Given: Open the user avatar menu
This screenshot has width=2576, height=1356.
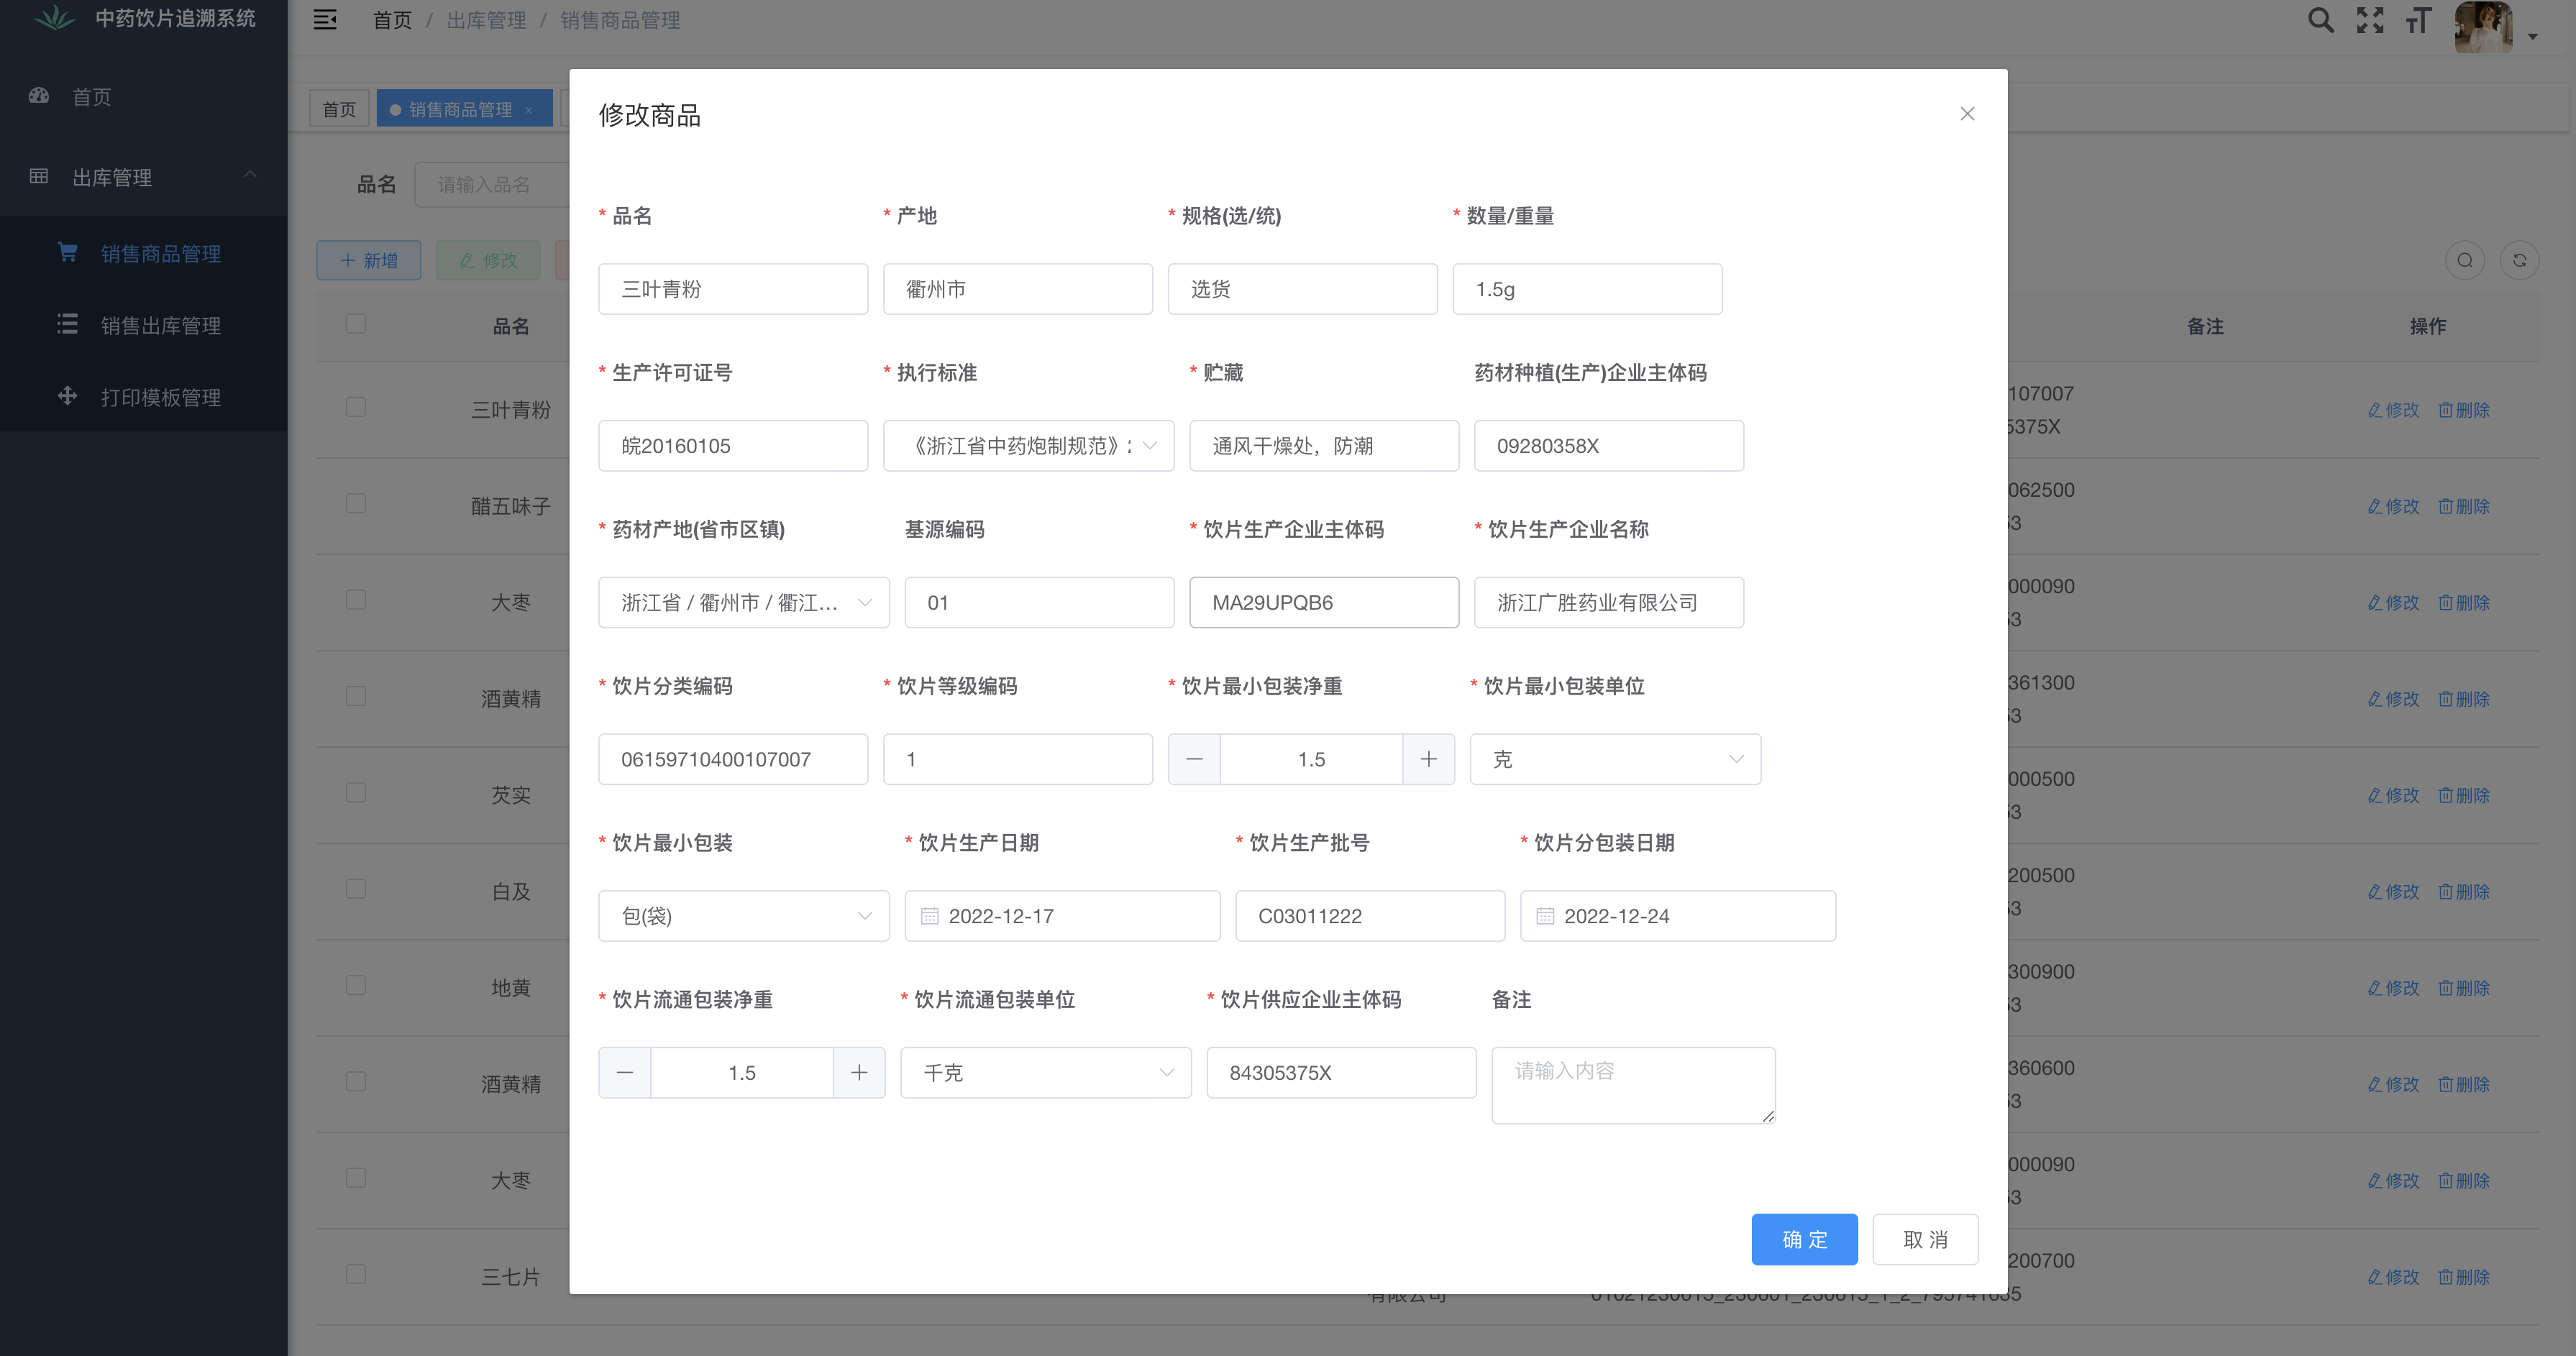Looking at the screenshot, I should (2483, 26).
